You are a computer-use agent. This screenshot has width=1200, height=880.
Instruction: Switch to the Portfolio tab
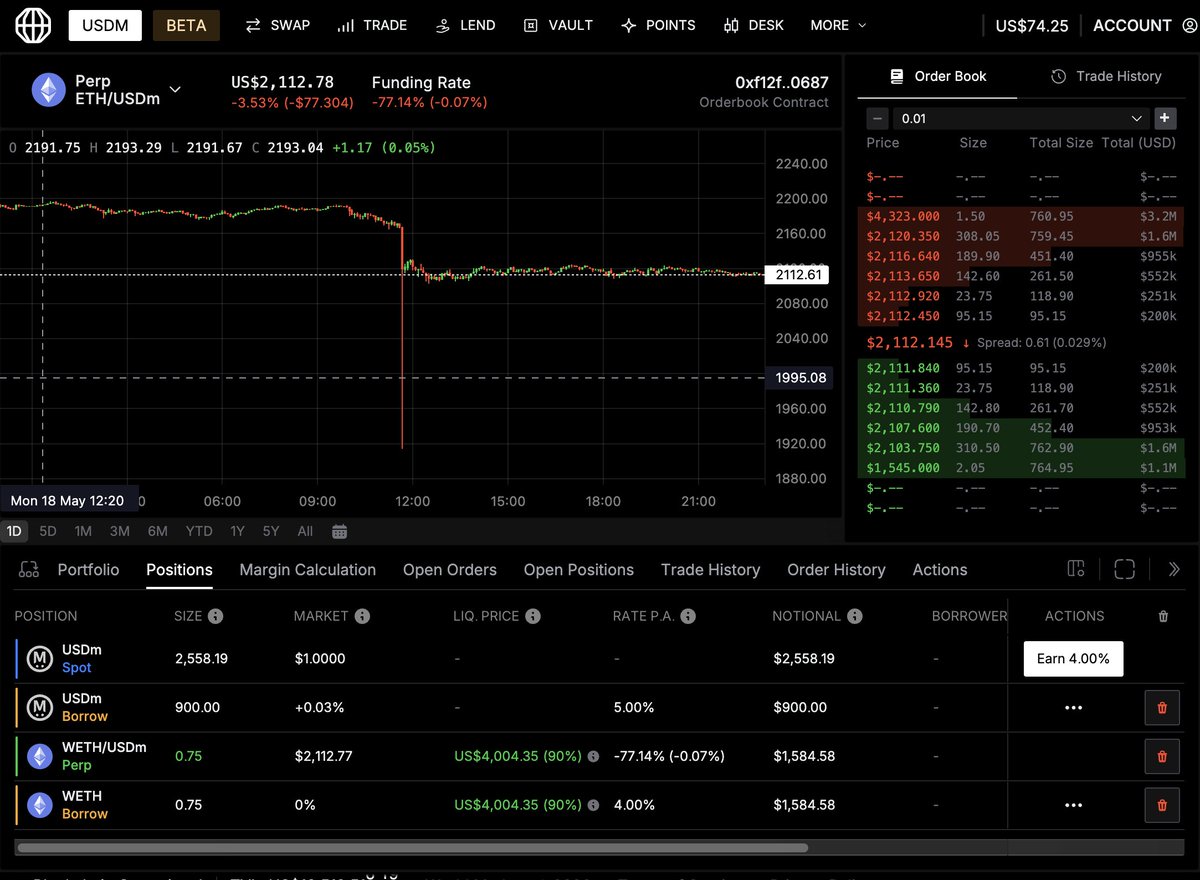88,570
